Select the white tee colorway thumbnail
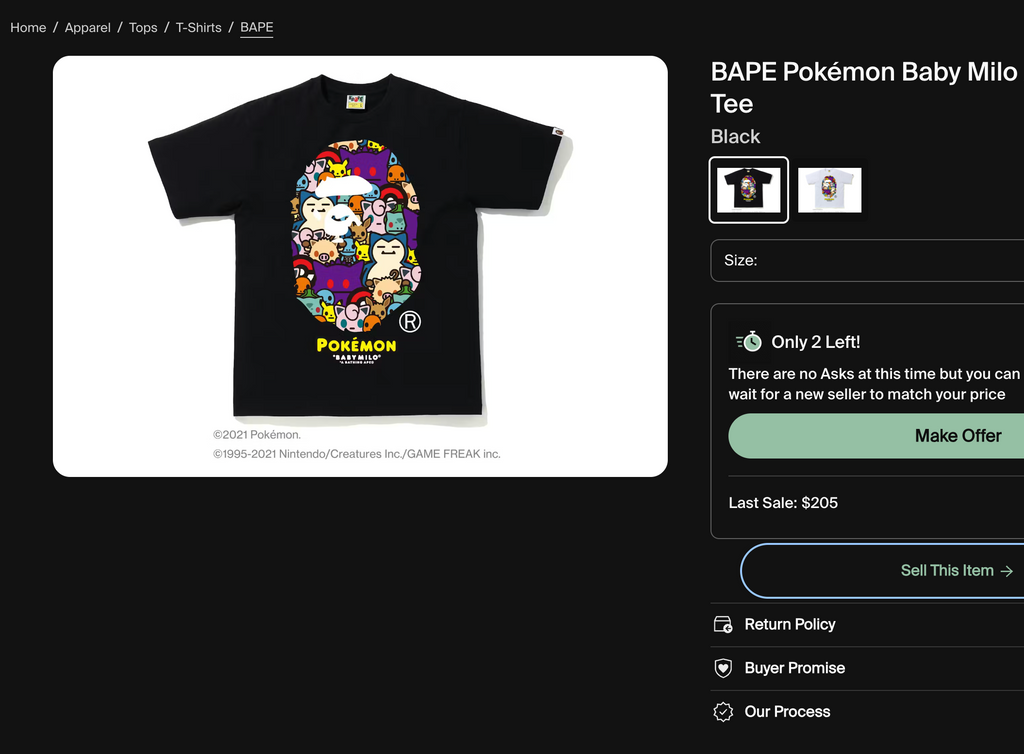This screenshot has width=1024, height=754. click(829, 189)
